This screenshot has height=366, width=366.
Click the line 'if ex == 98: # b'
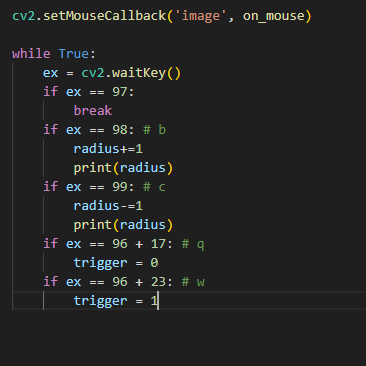[104, 130]
